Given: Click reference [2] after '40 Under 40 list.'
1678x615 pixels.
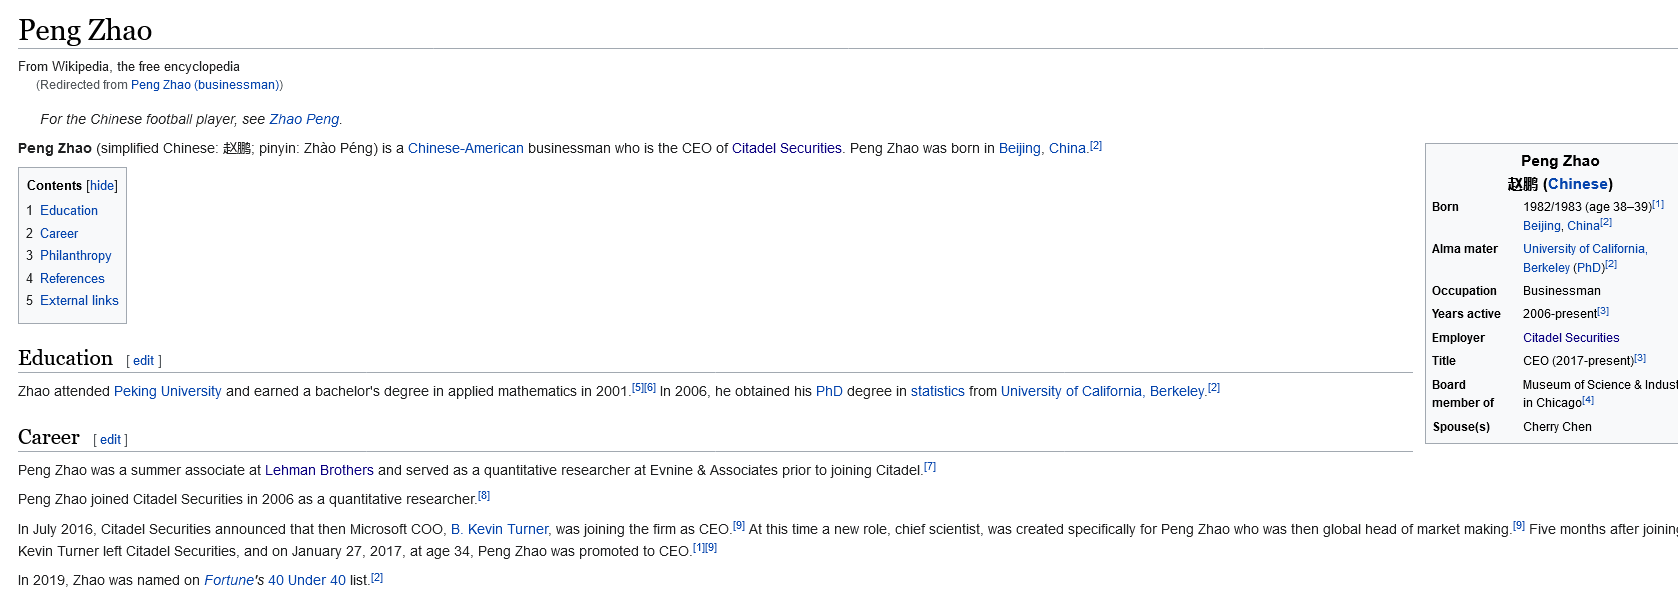Looking at the screenshot, I should click(377, 577).
